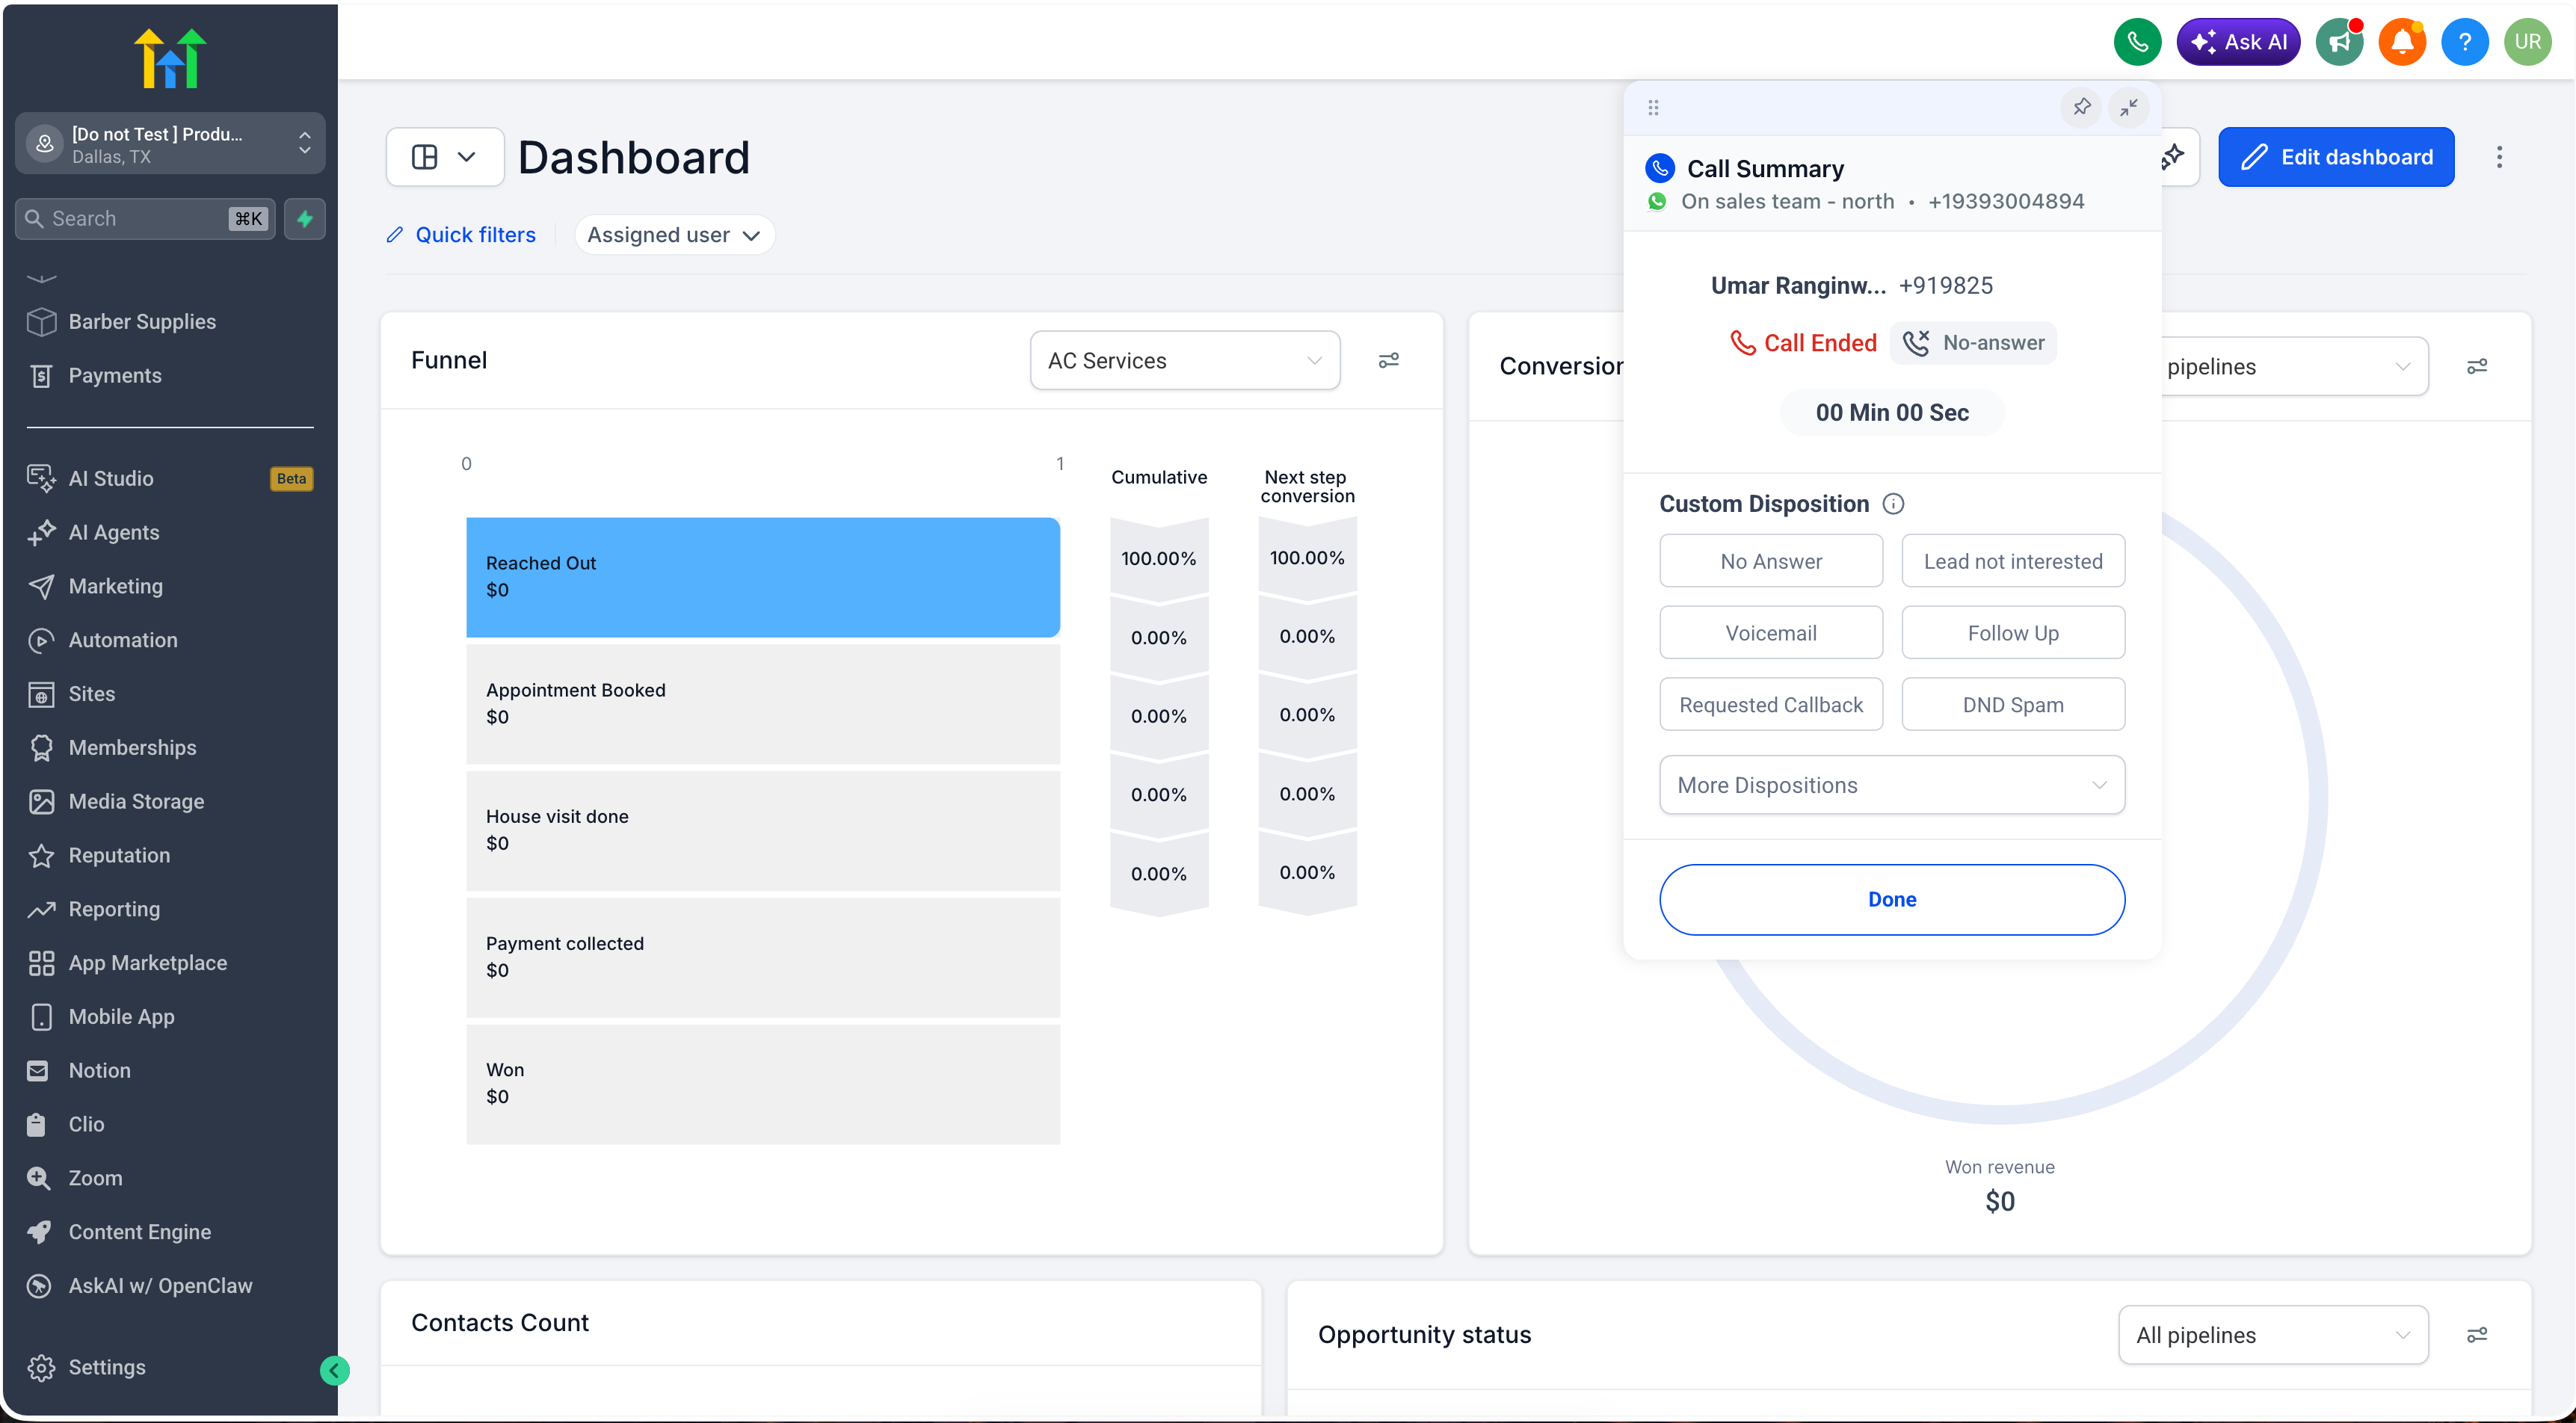Open the megaphone announcements icon

[2339, 42]
